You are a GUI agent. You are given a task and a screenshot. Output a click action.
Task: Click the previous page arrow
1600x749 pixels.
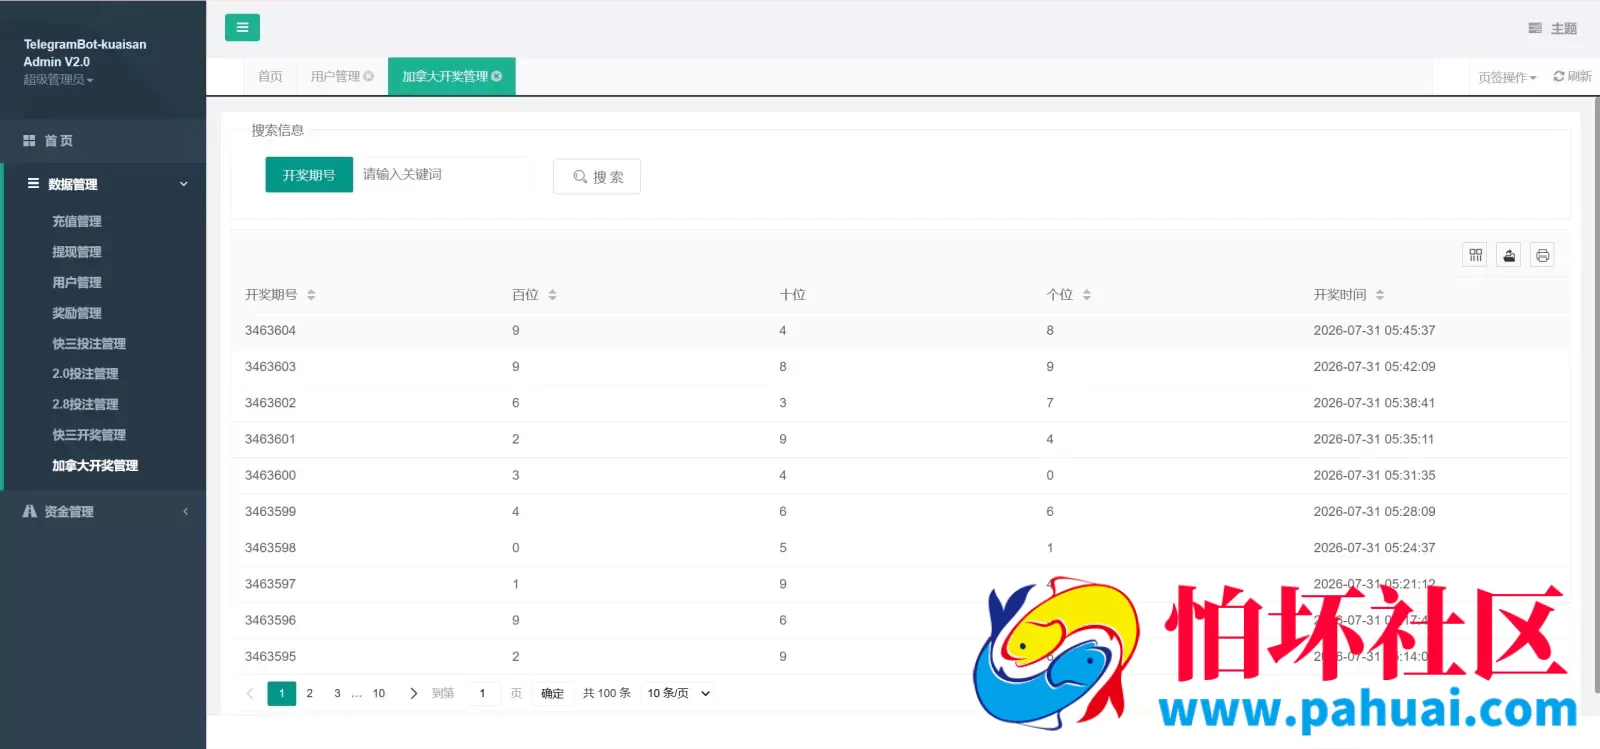(x=250, y=693)
